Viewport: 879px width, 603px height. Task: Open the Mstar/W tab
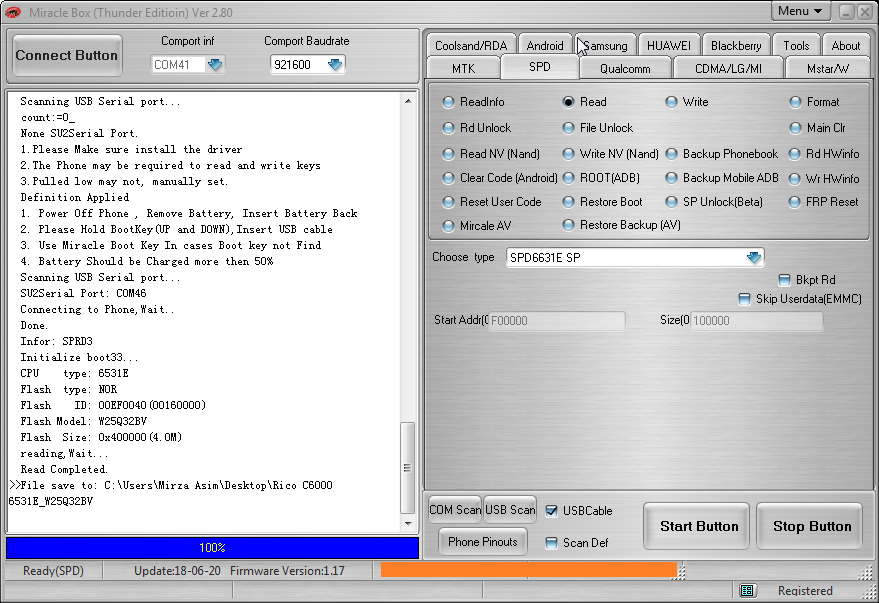tap(828, 68)
